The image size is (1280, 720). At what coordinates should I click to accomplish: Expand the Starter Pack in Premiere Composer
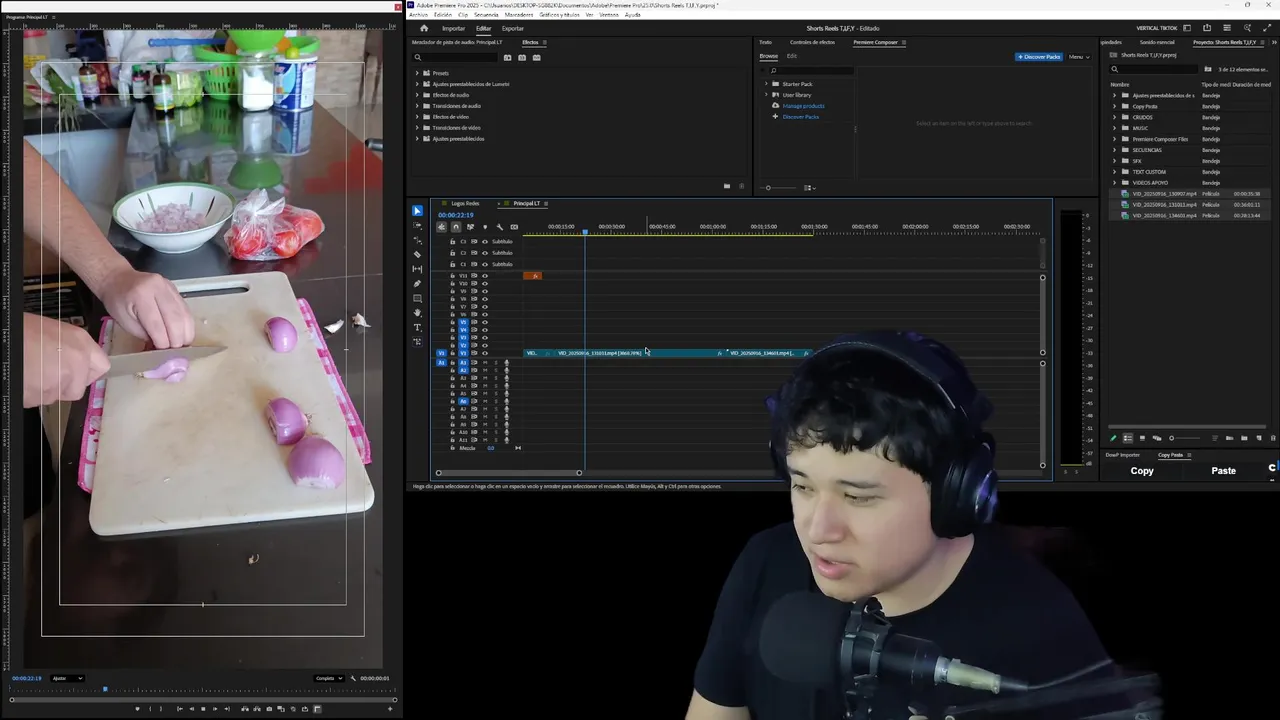[766, 84]
